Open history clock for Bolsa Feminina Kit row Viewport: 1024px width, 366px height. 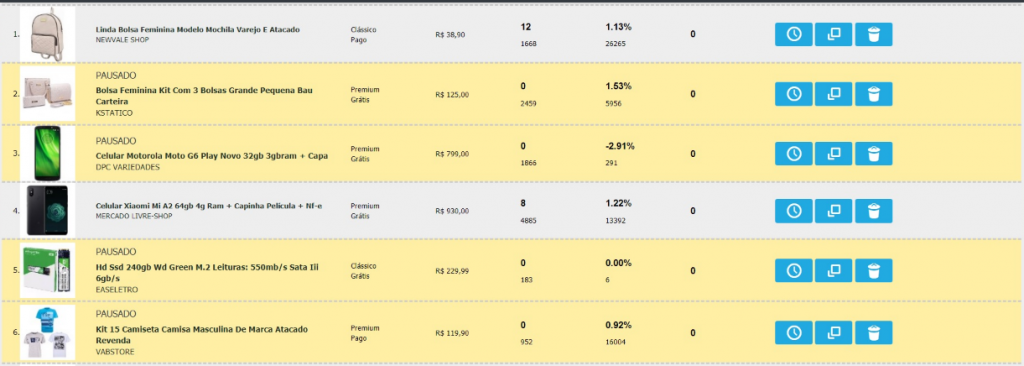pyautogui.click(x=793, y=94)
